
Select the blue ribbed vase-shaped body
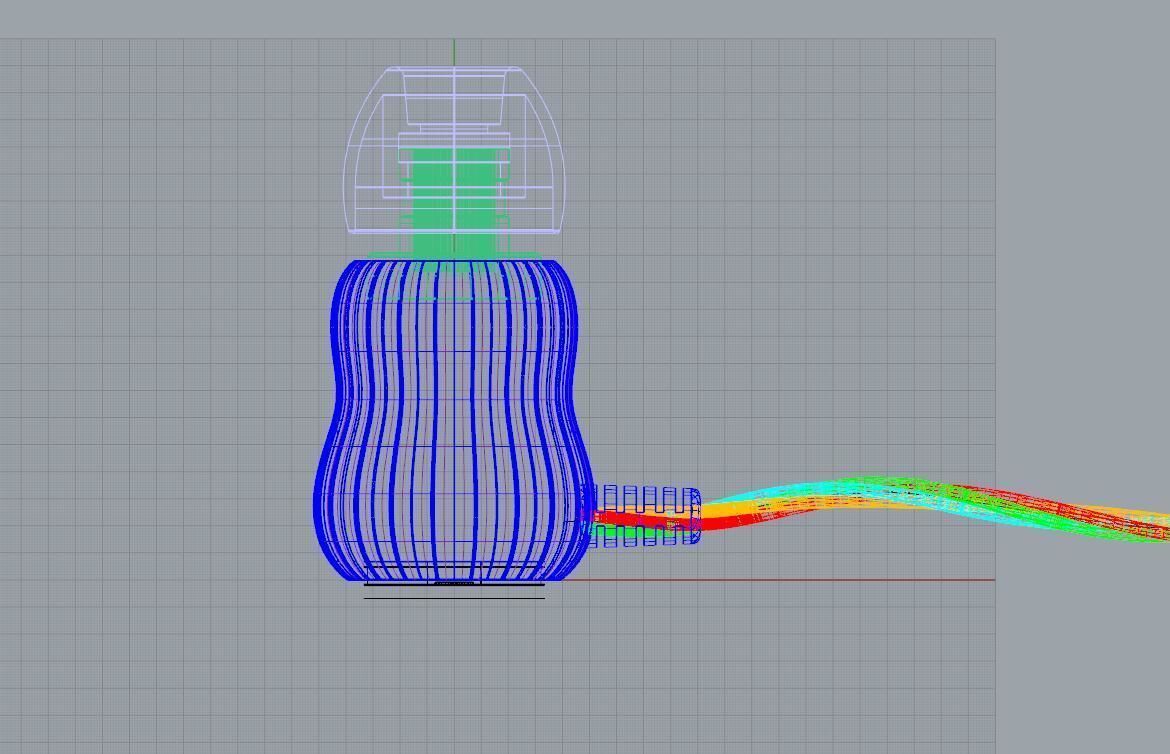(453, 420)
